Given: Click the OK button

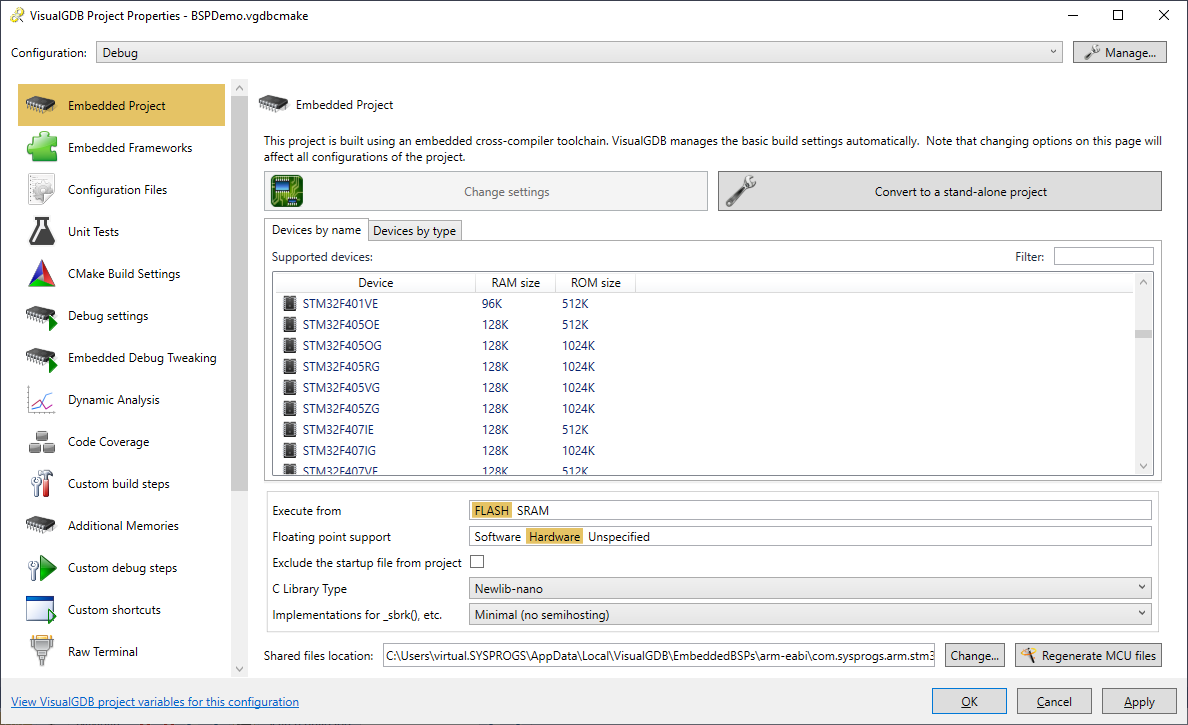Looking at the screenshot, I should (969, 702).
